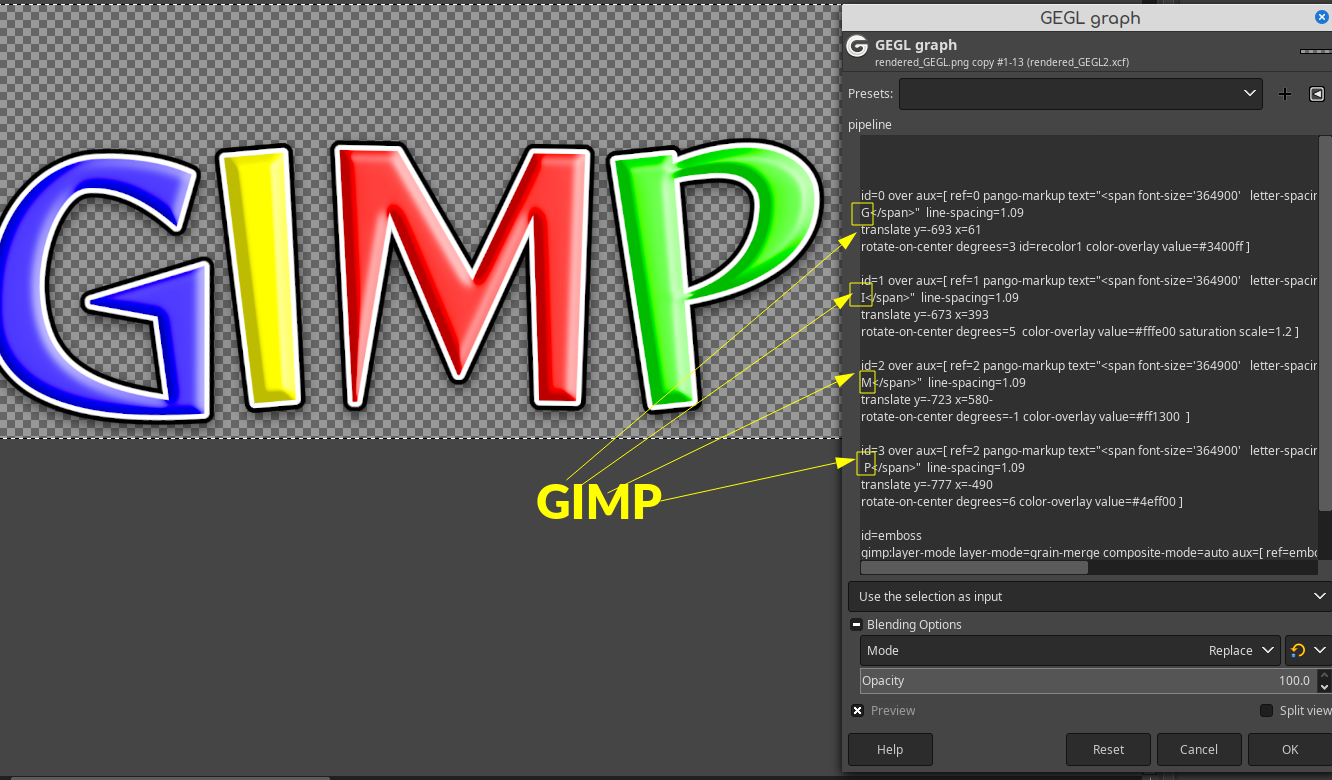Screen dimensions: 1332x780
Task: Click the Opacity slider
Action: point(1088,680)
